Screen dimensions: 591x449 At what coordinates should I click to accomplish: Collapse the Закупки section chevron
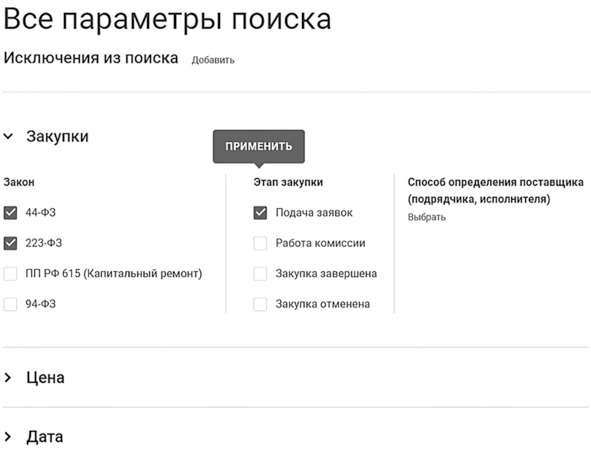[x=8, y=136]
